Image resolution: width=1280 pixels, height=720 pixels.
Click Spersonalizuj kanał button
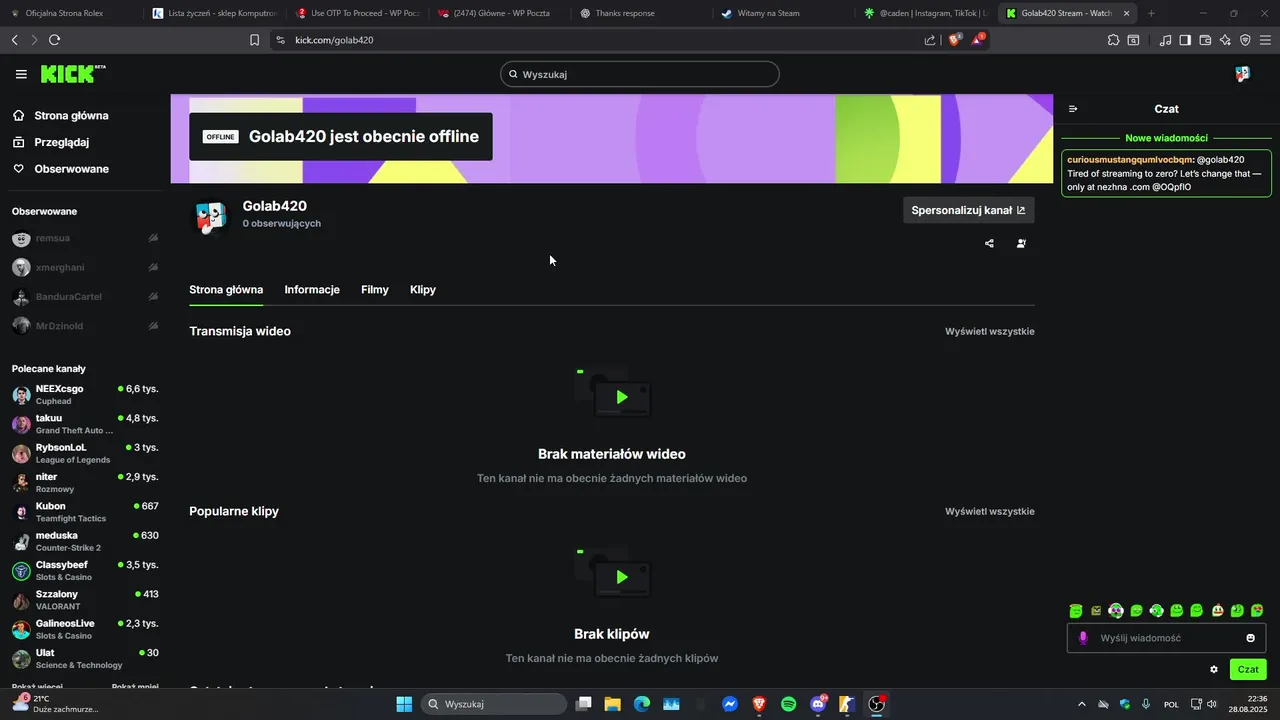968,210
